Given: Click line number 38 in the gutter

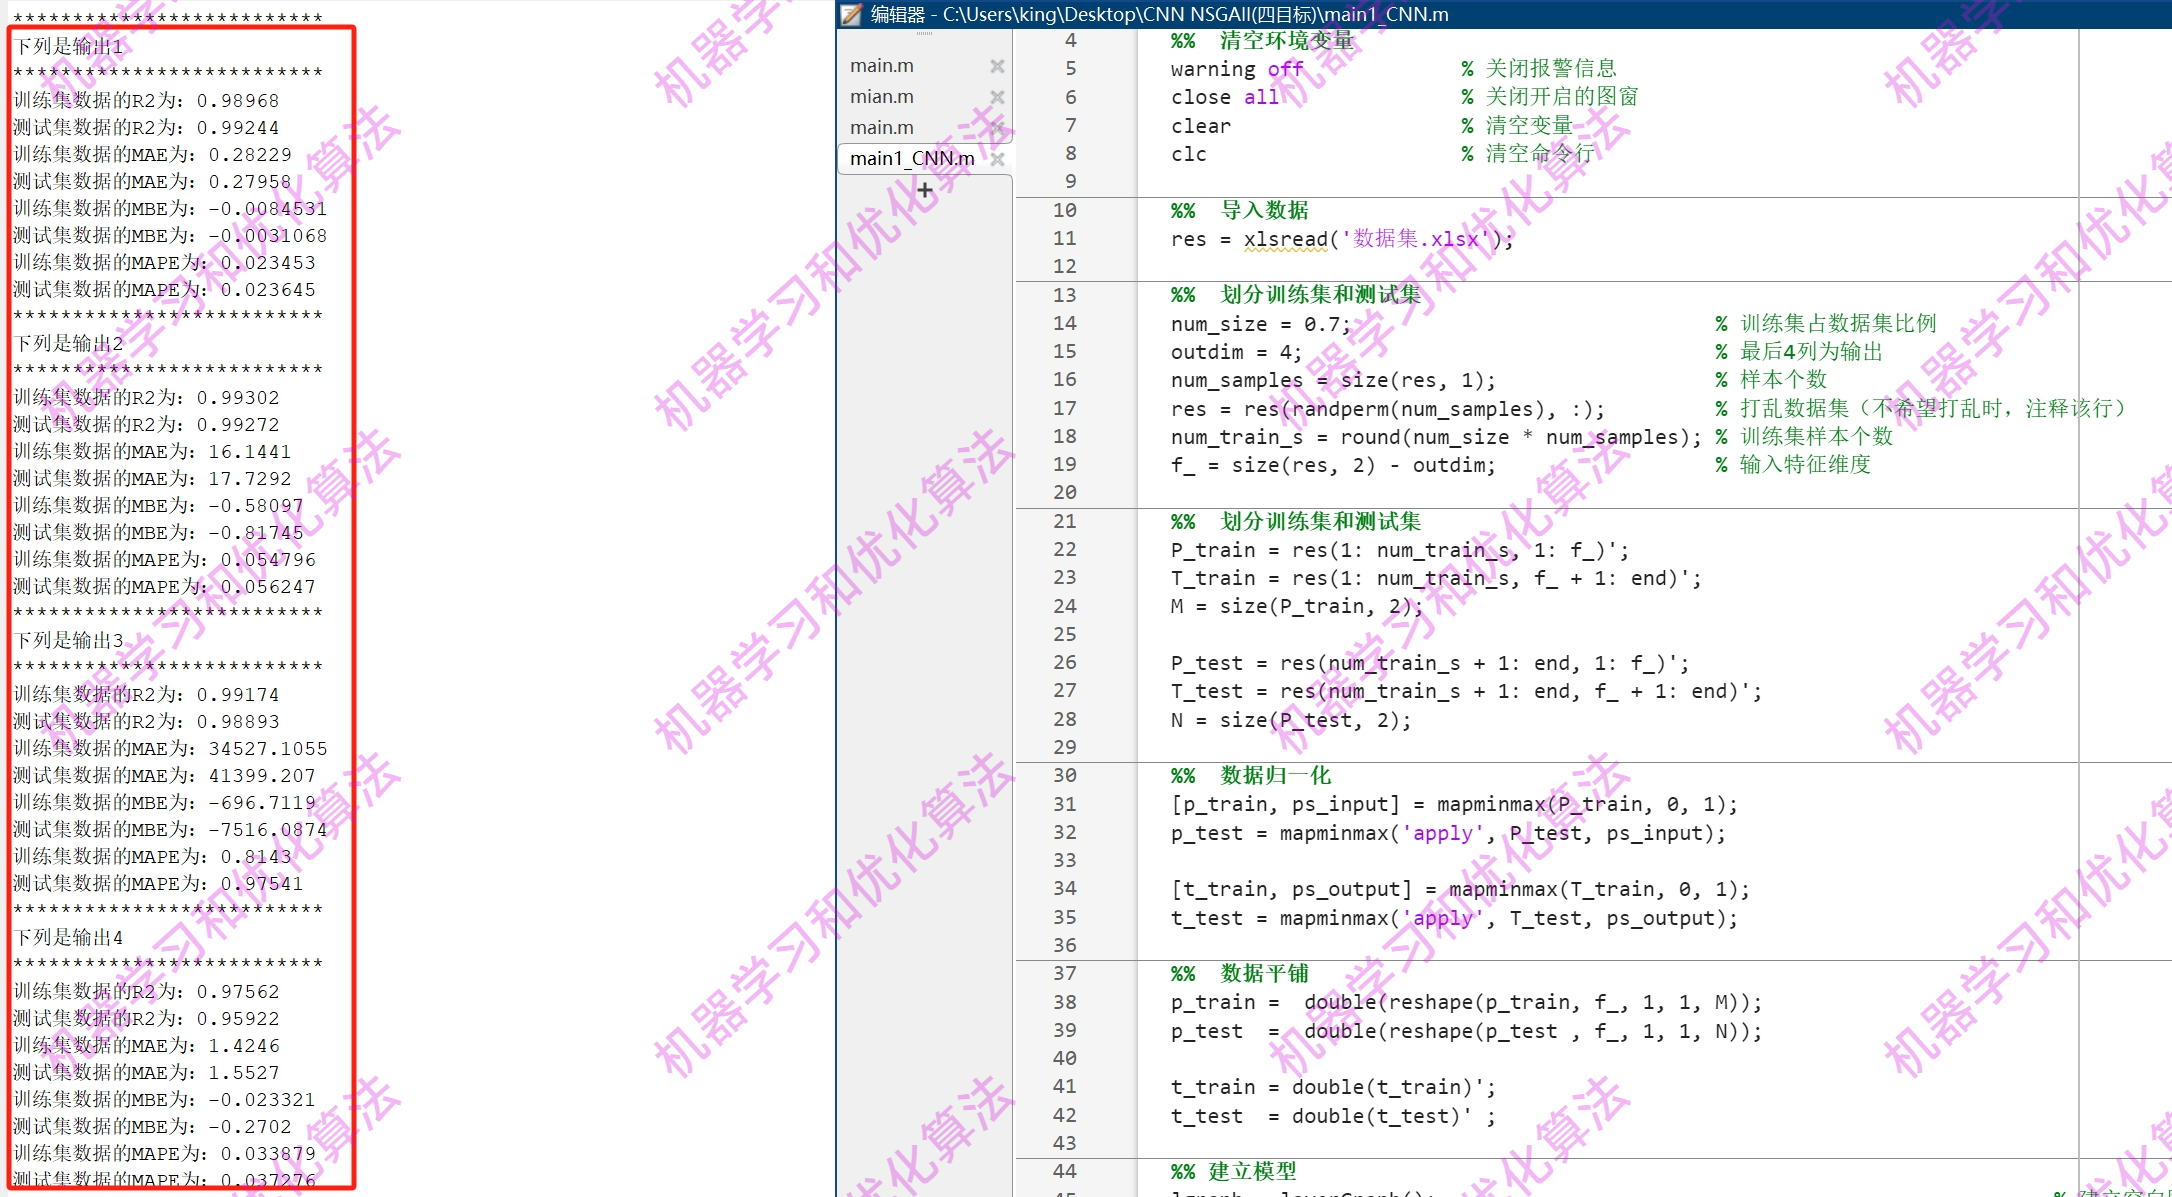Looking at the screenshot, I should coord(1065,1002).
